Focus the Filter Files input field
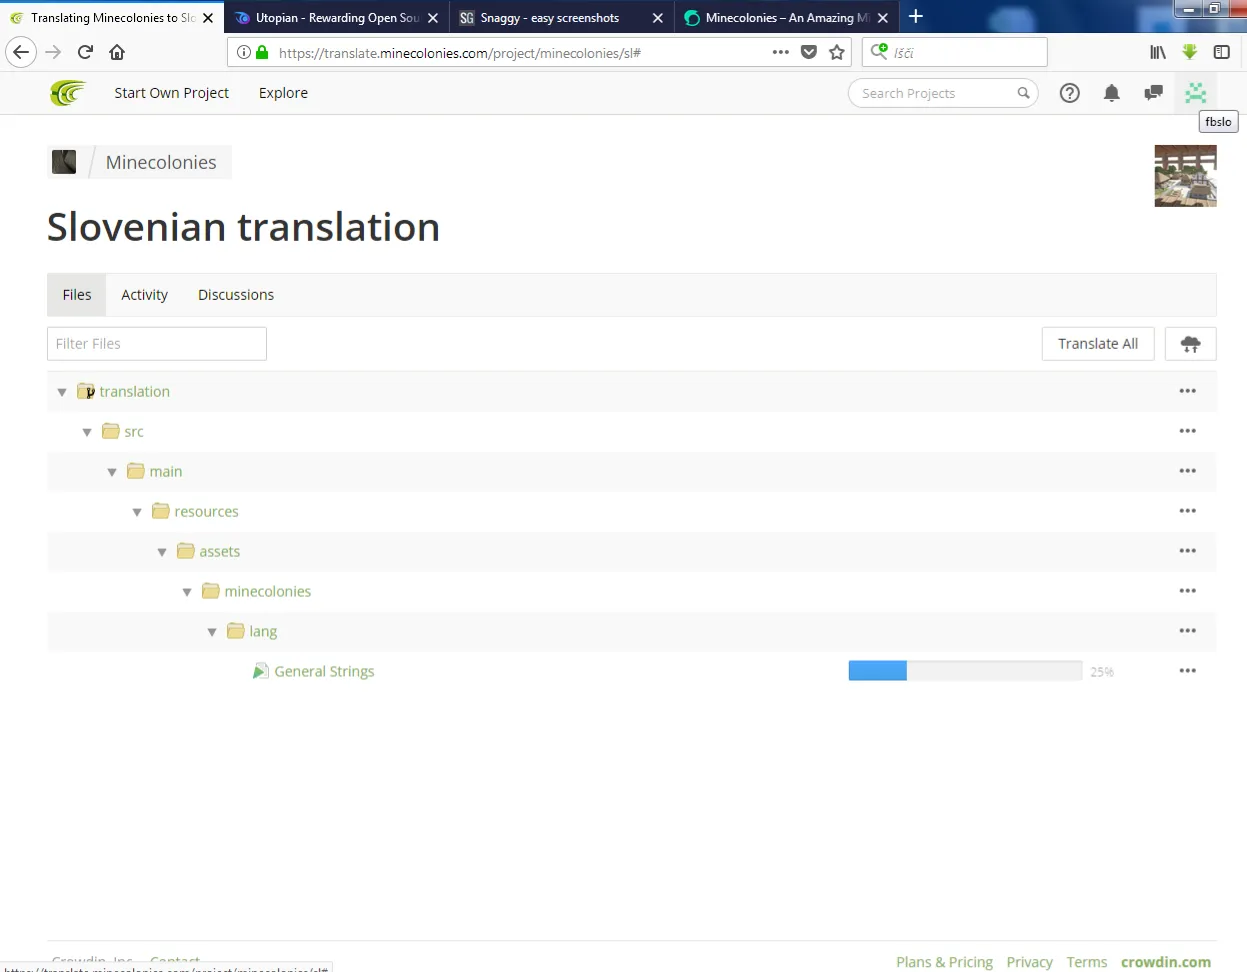The width and height of the screenshot is (1247, 972). pos(157,344)
